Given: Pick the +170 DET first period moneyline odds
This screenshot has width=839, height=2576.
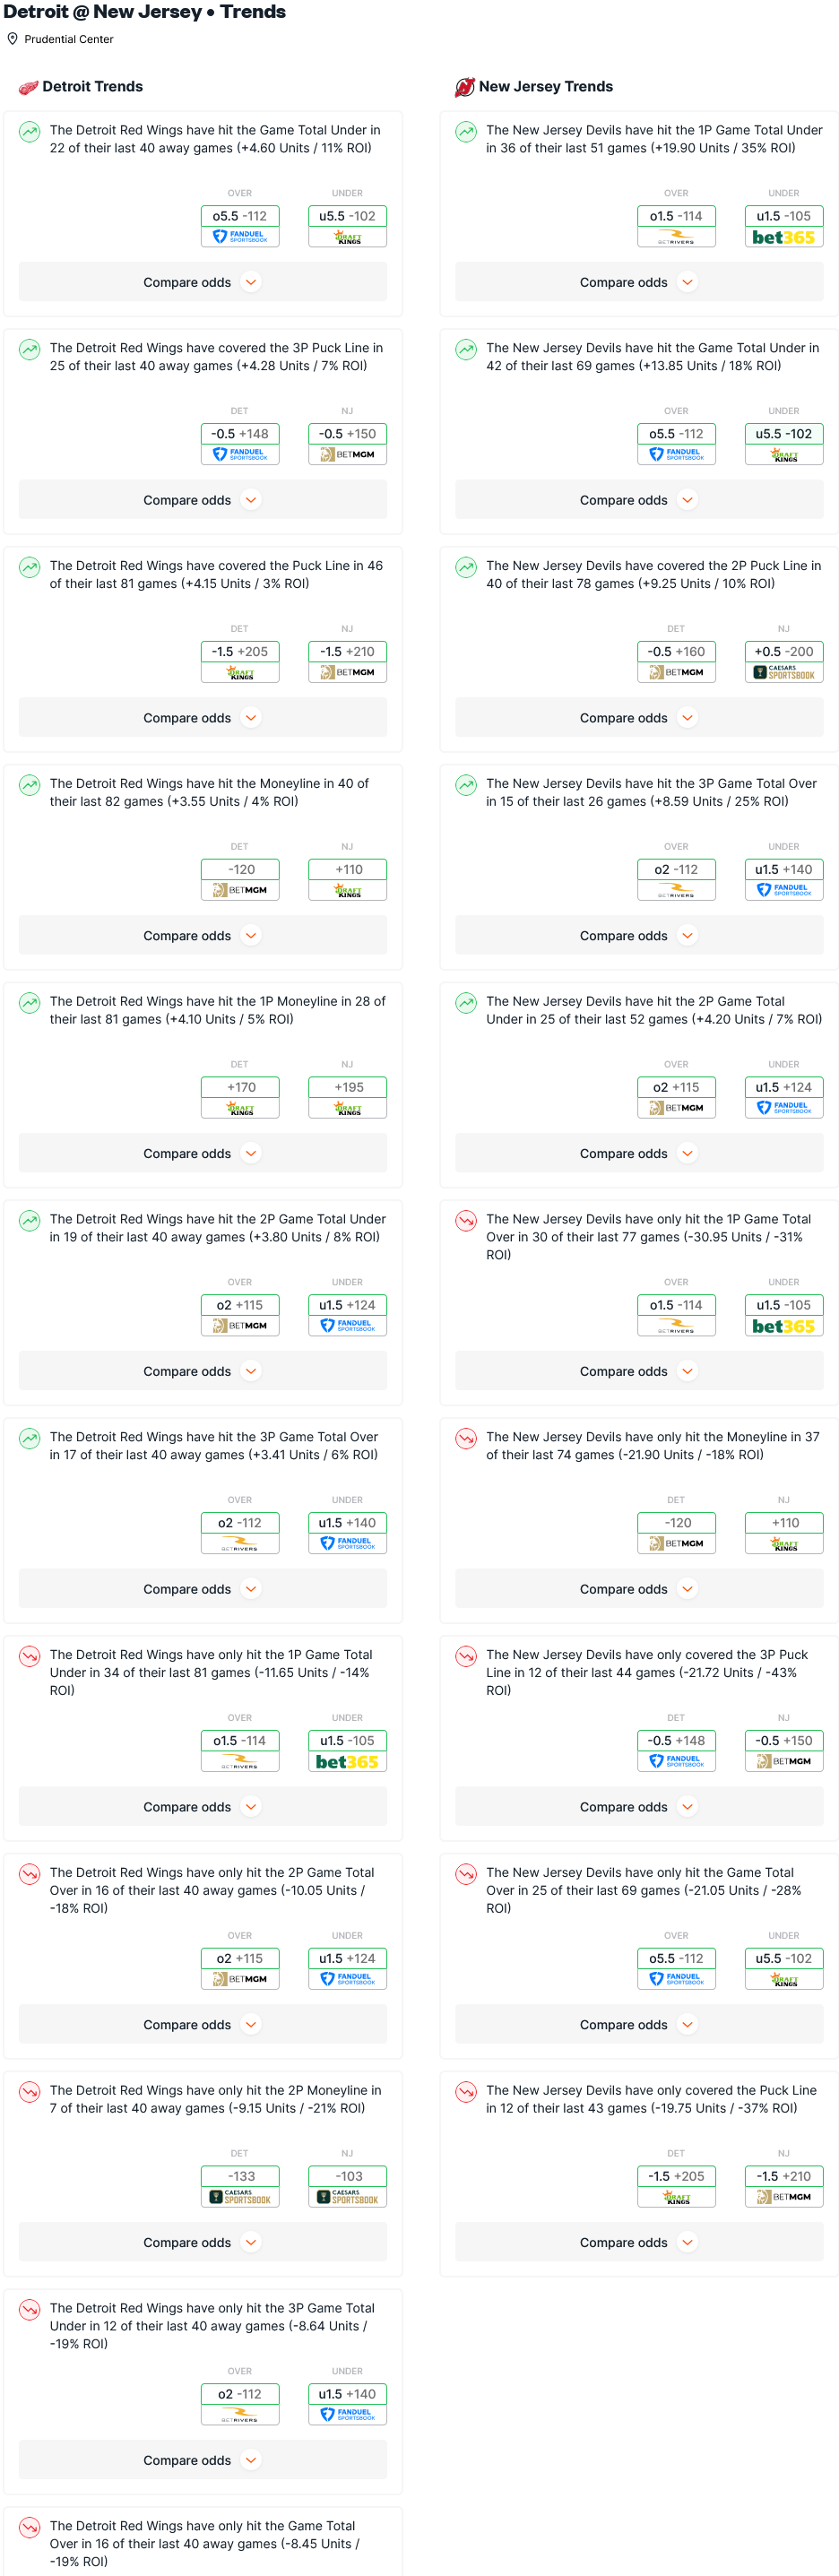Looking at the screenshot, I should pyautogui.click(x=240, y=1087).
